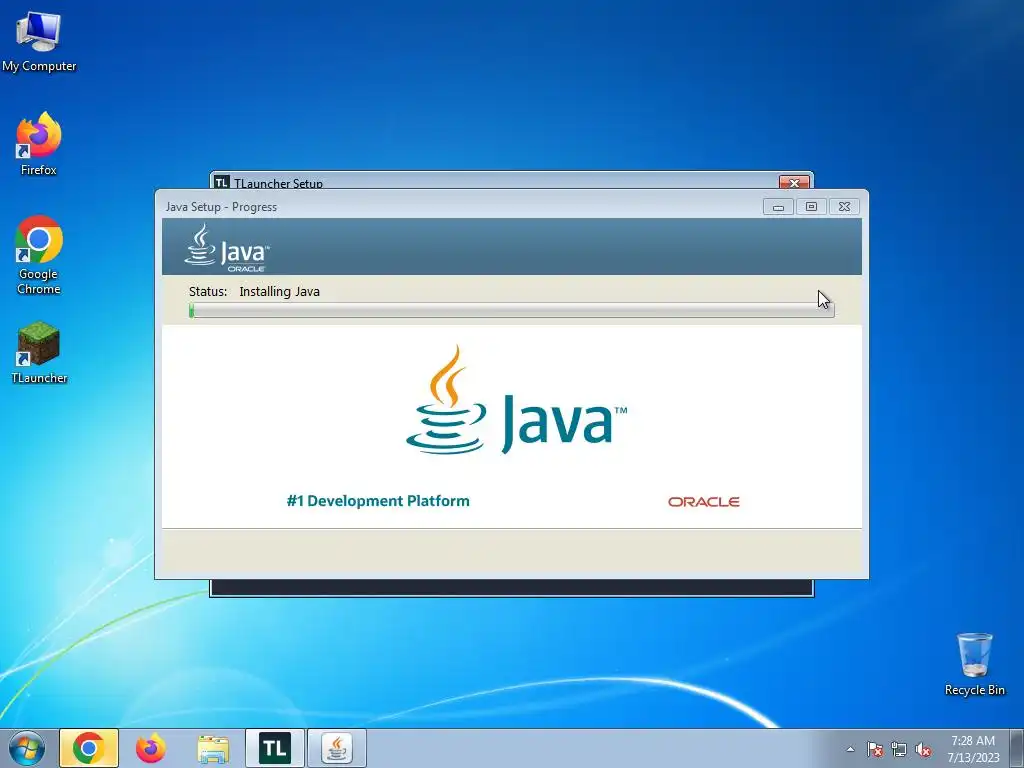Click the Java logo in header banner

point(227,248)
